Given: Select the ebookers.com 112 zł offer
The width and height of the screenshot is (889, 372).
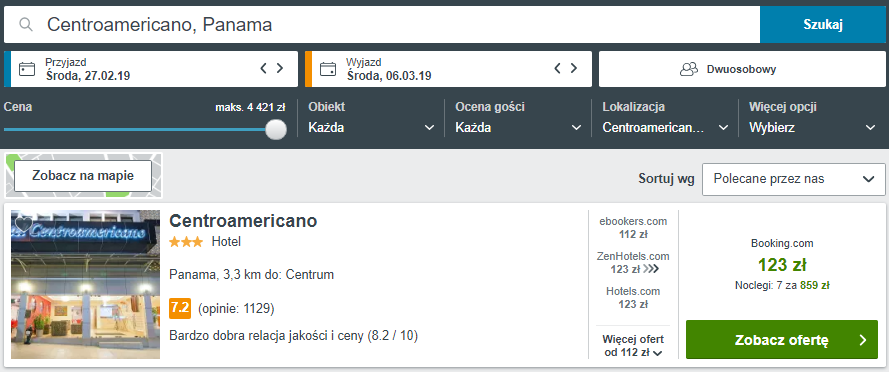Looking at the screenshot, I should tap(633, 227).
